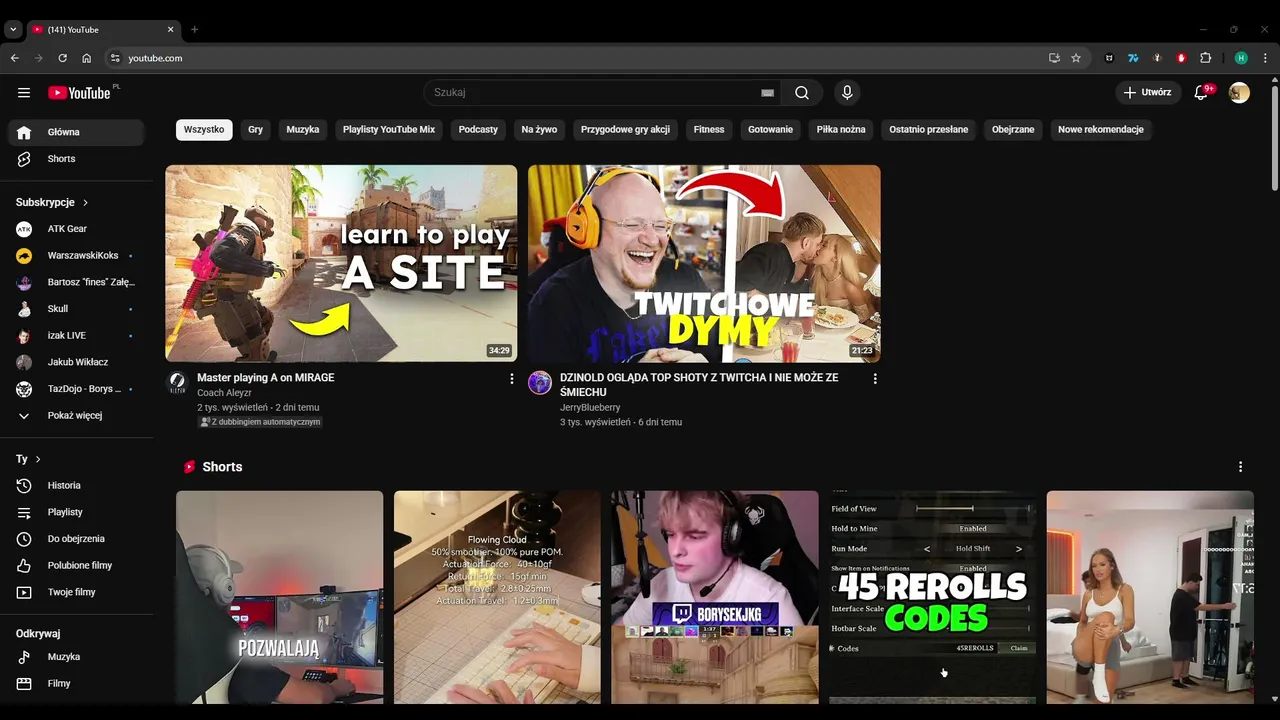Expand the Ty section
The height and width of the screenshot is (720, 1280).
pyautogui.click(x=28, y=459)
